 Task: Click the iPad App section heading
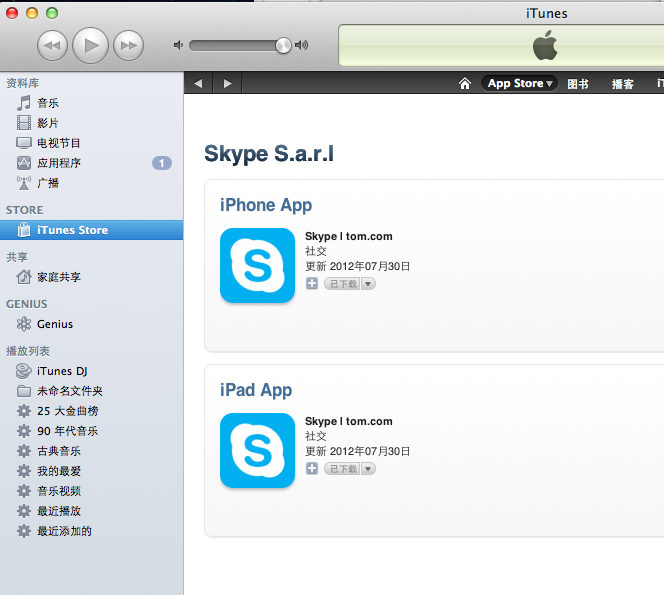coord(256,390)
